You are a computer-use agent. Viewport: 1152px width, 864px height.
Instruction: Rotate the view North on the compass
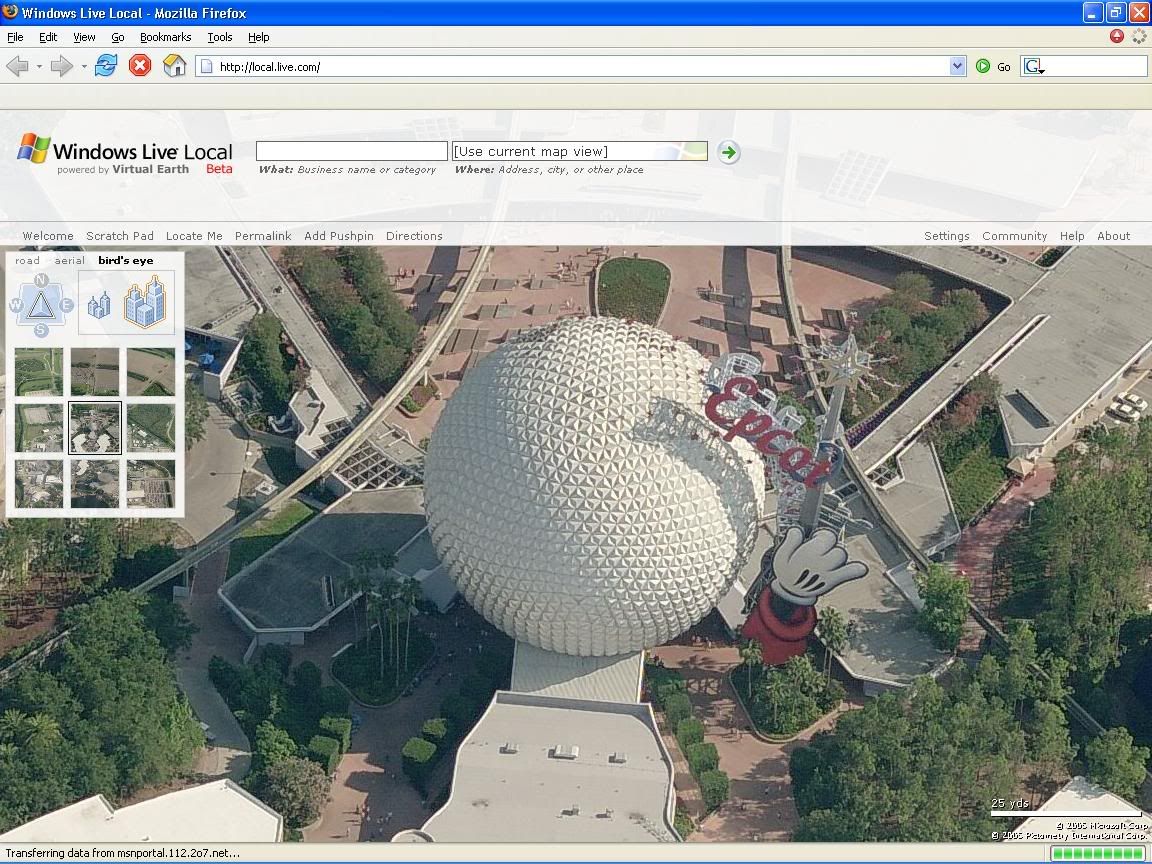tap(41, 280)
